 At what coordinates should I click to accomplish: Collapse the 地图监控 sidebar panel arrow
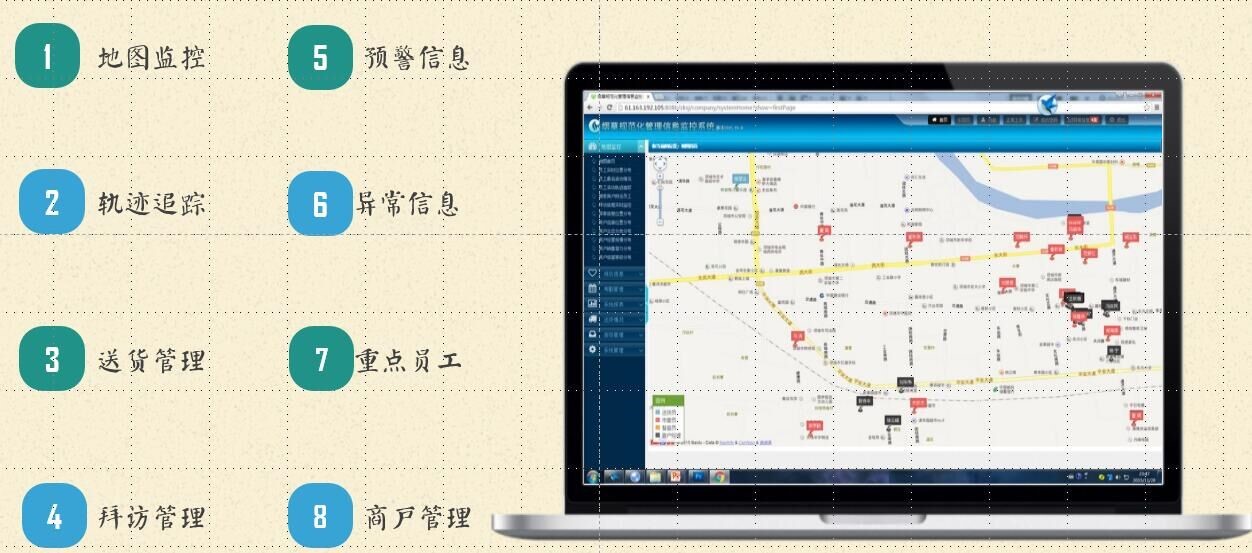tap(640, 146)
